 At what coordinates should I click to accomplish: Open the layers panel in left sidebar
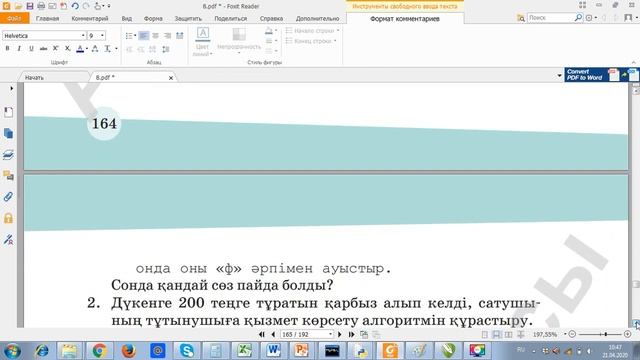tap(8, 155)
